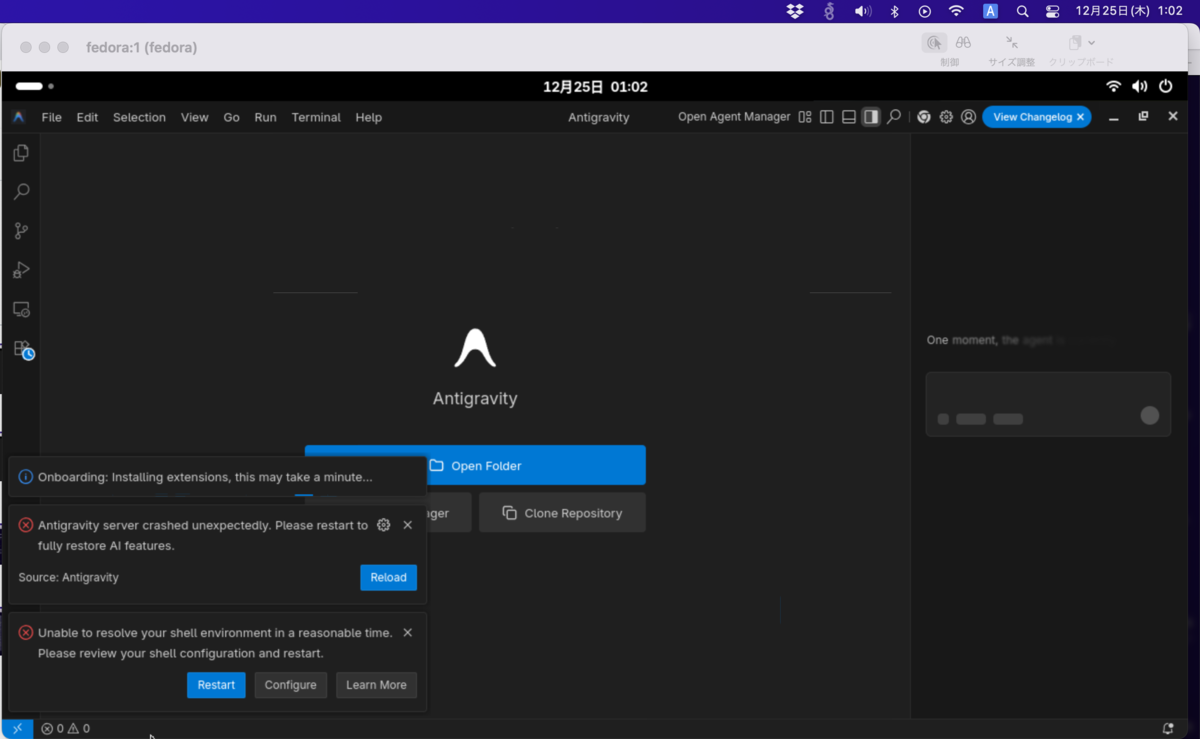This screenshot has width=1200, height=739.
Task: Click Restart on shell environment notification
Action: (216, 685)
